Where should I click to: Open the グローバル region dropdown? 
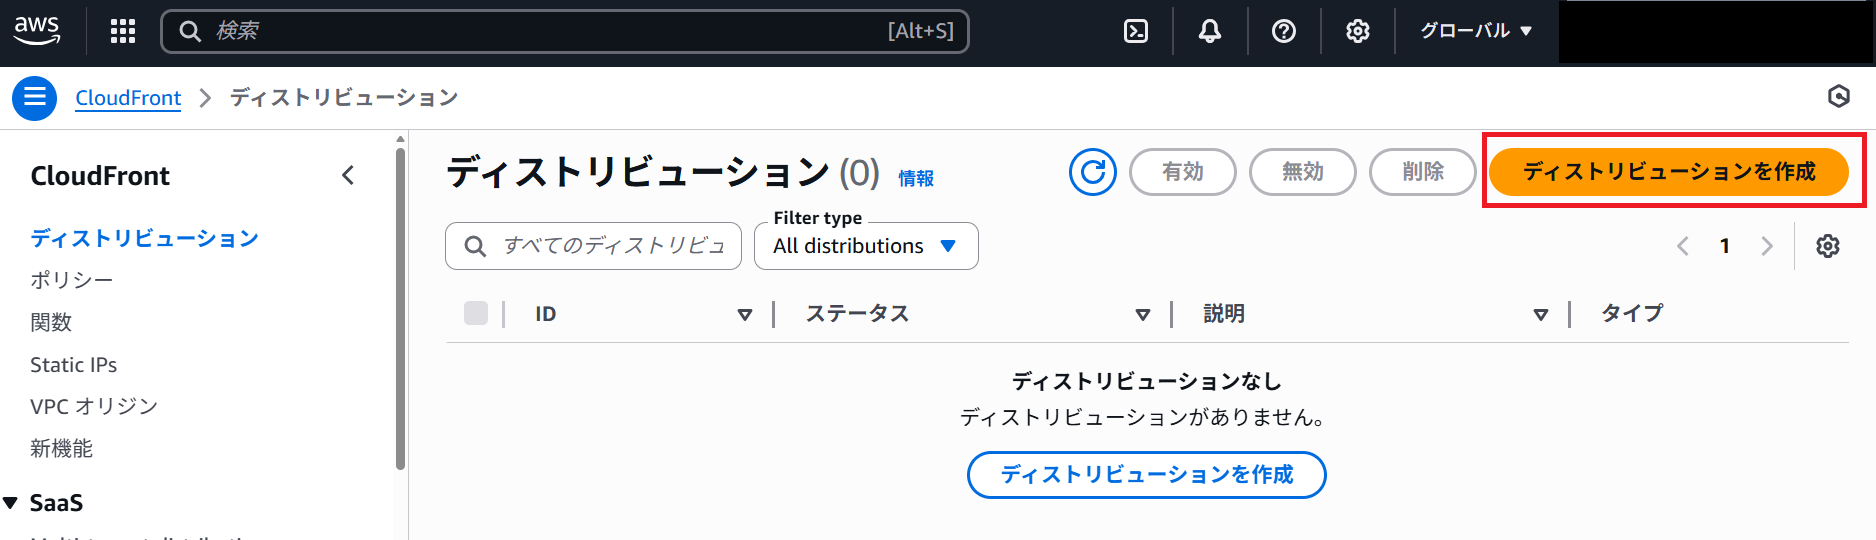click(1476, 31)
